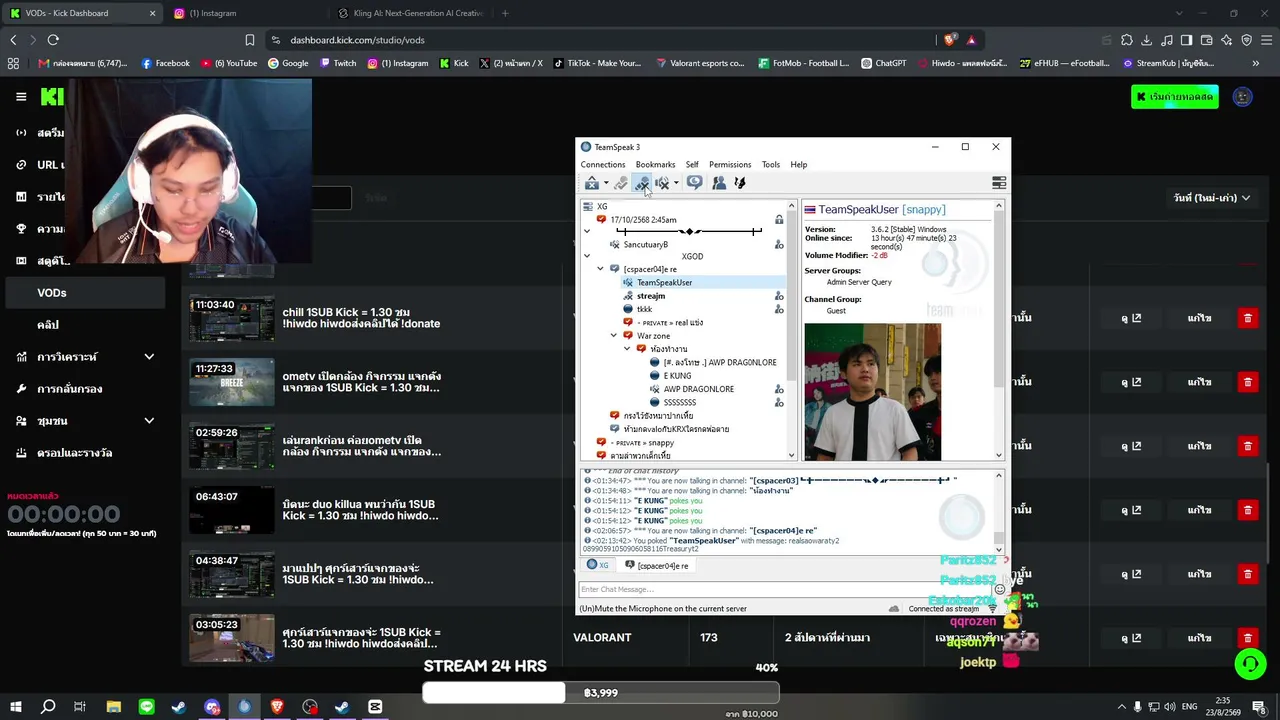Open the Permissions menu in TeamSpeak
1280x720 pixels.
point(730,165)
